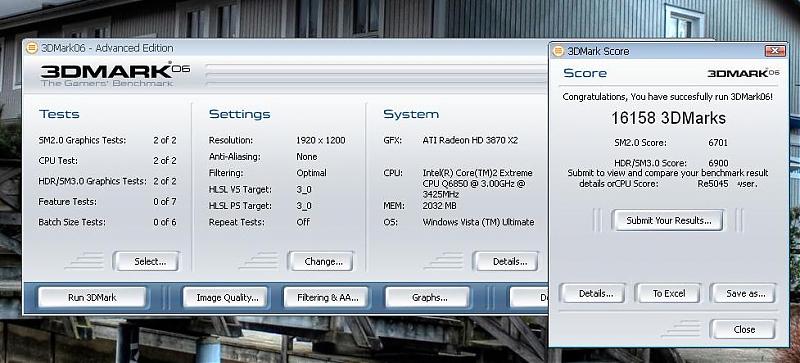
Task: Click the SM2.0 Score value 6701
Action: click(718, 143)
